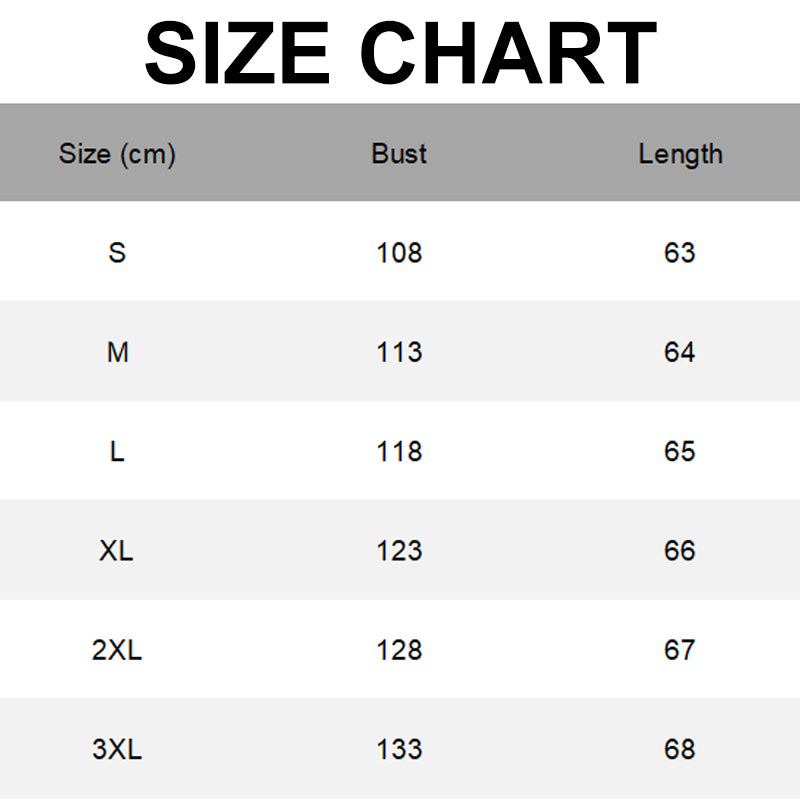Click length value 63
The height and width of the screenshot is (800, 800).
[x=679, y=252]
